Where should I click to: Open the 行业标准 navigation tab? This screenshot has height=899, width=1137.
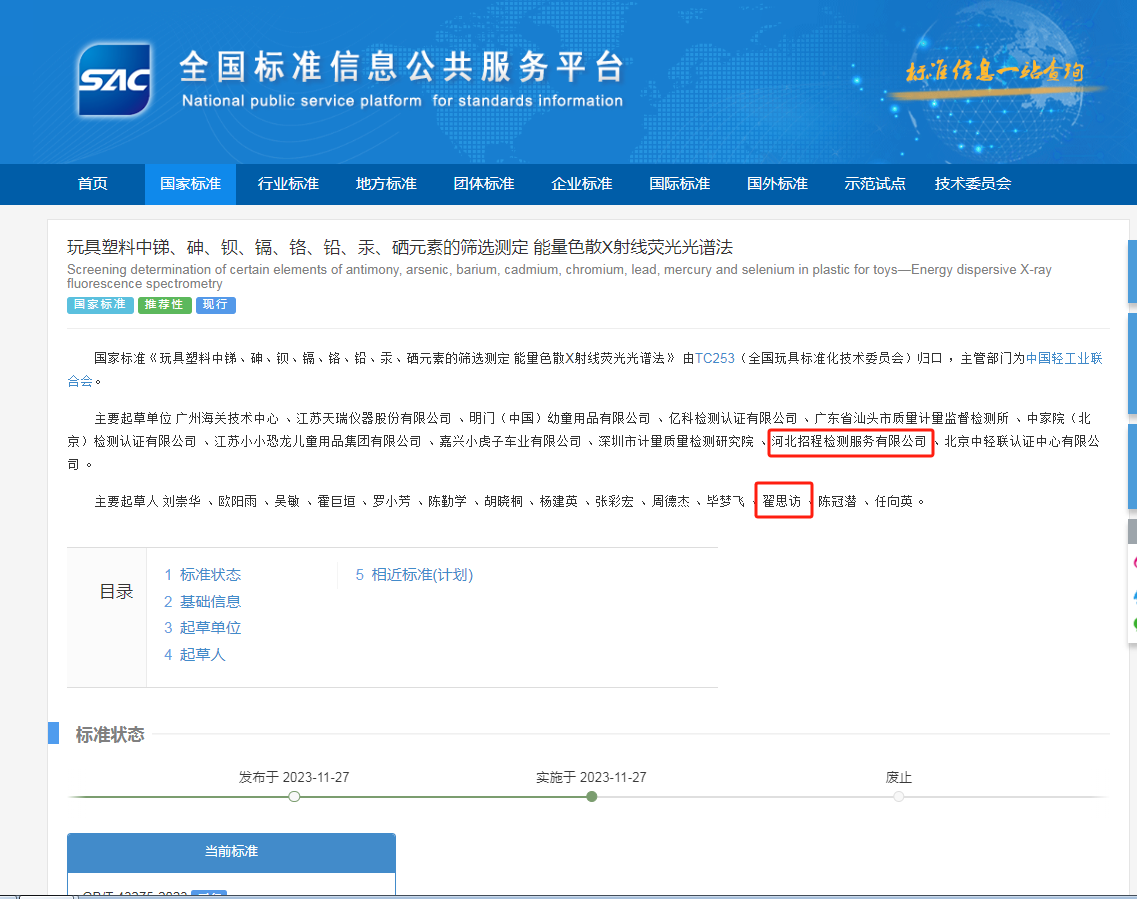(288, 184)
